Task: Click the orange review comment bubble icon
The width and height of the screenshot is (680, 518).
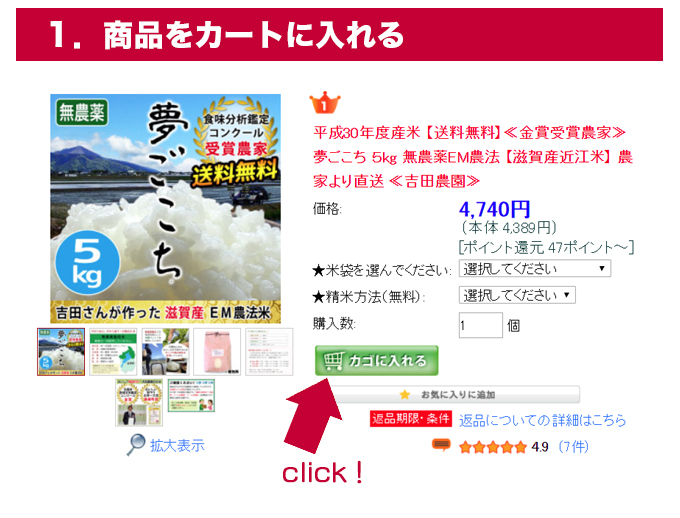Action: [441, 446]
